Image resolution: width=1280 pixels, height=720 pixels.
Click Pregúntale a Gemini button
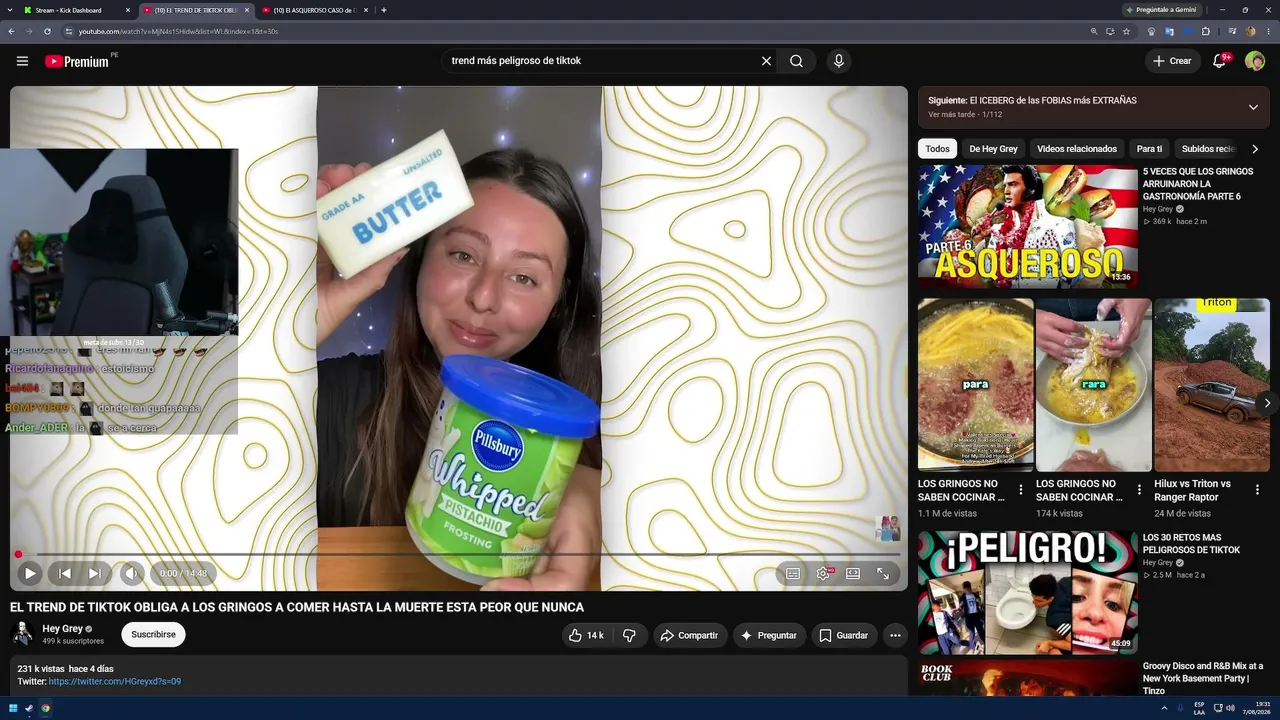tap(1161, 10)
